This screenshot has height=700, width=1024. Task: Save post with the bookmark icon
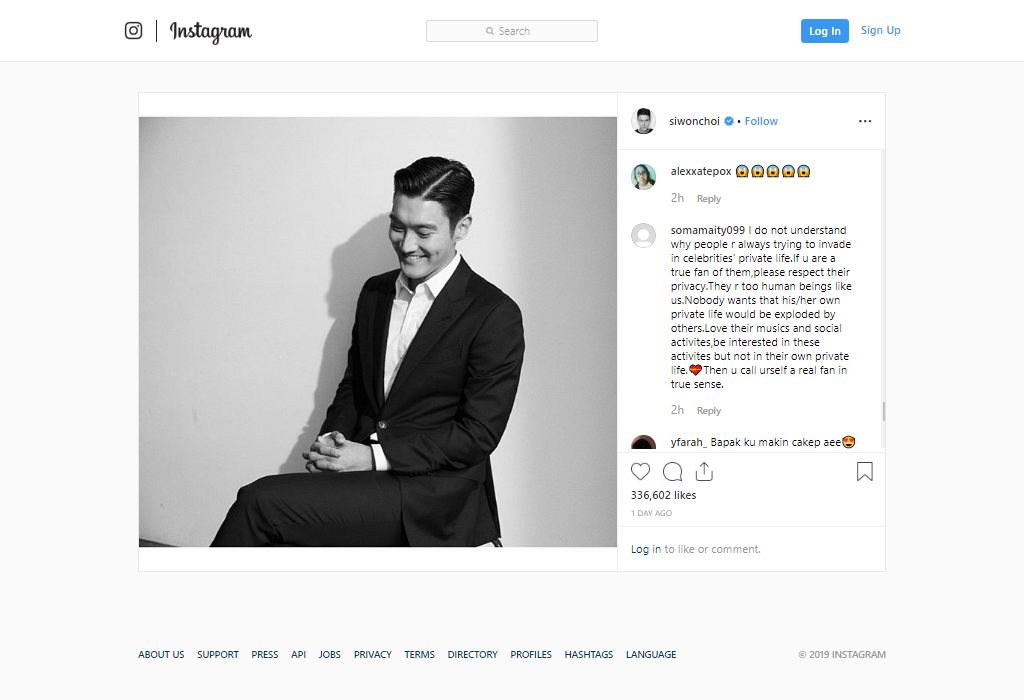point(865,471)
